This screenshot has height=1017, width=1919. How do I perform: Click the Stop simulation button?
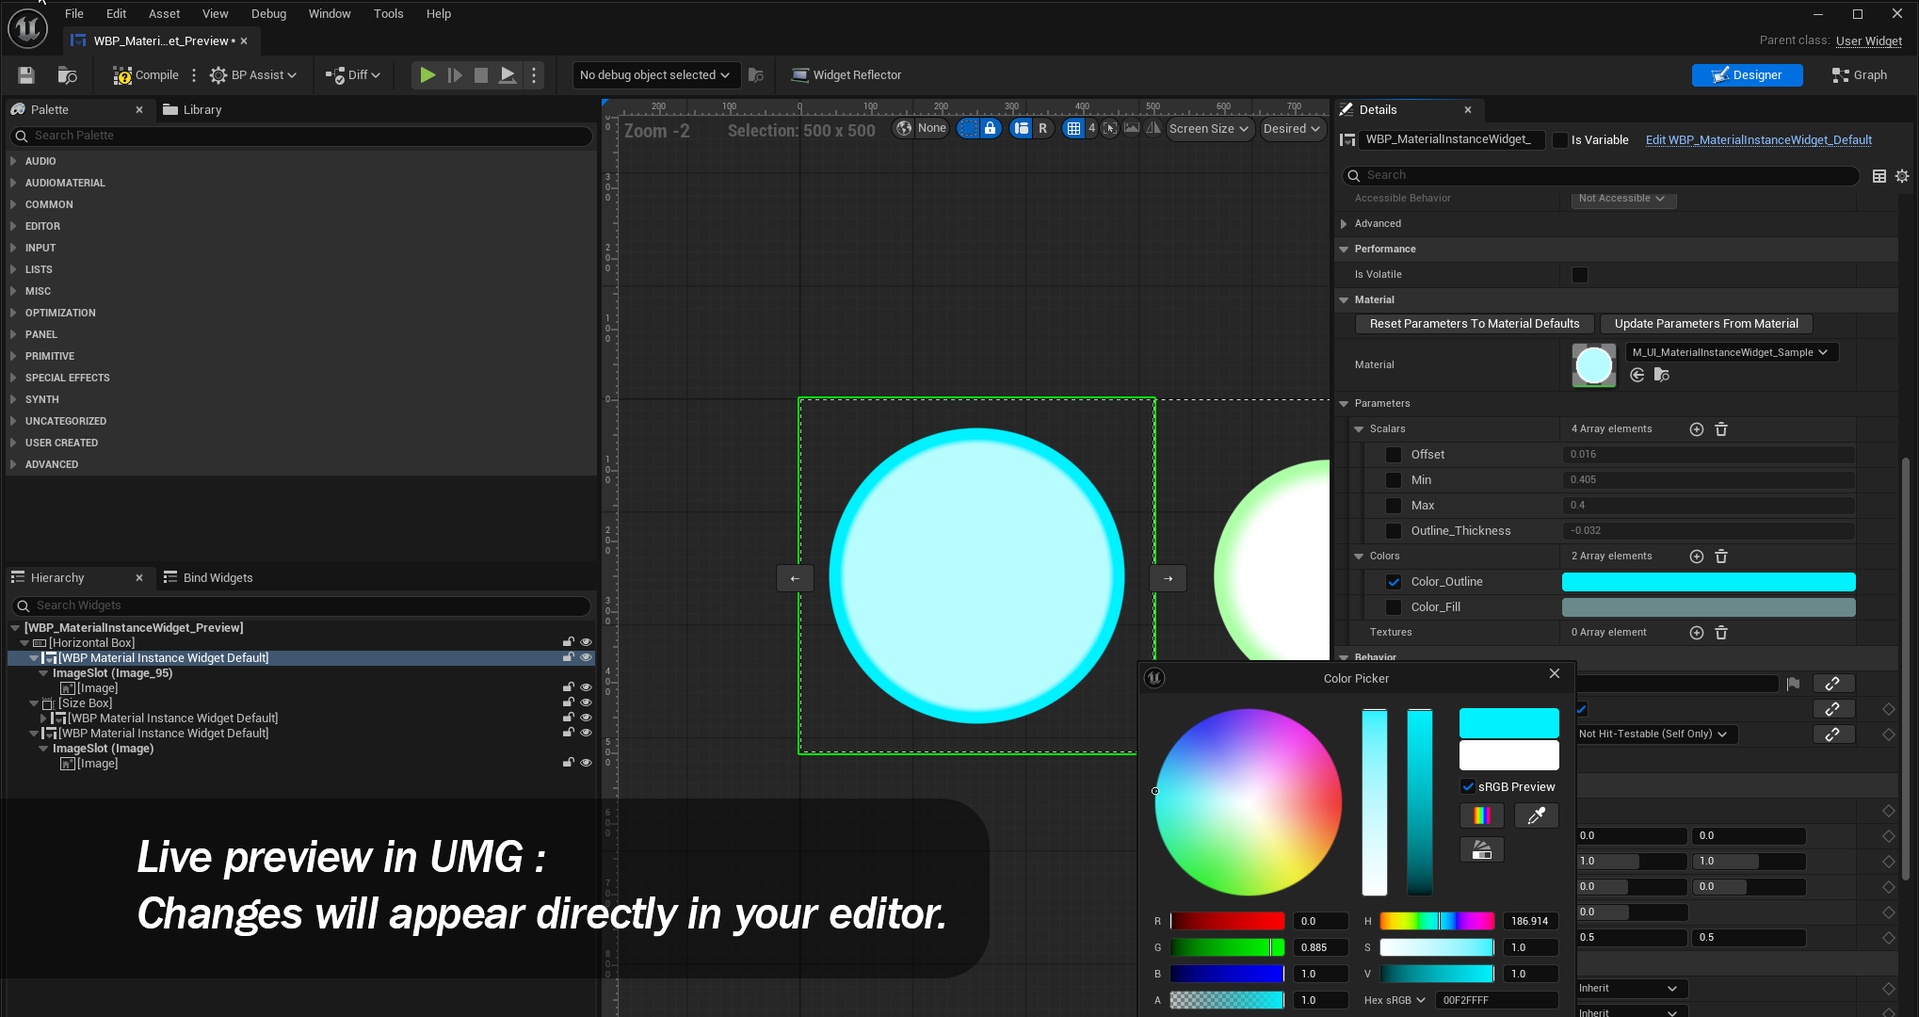(481, 75)
